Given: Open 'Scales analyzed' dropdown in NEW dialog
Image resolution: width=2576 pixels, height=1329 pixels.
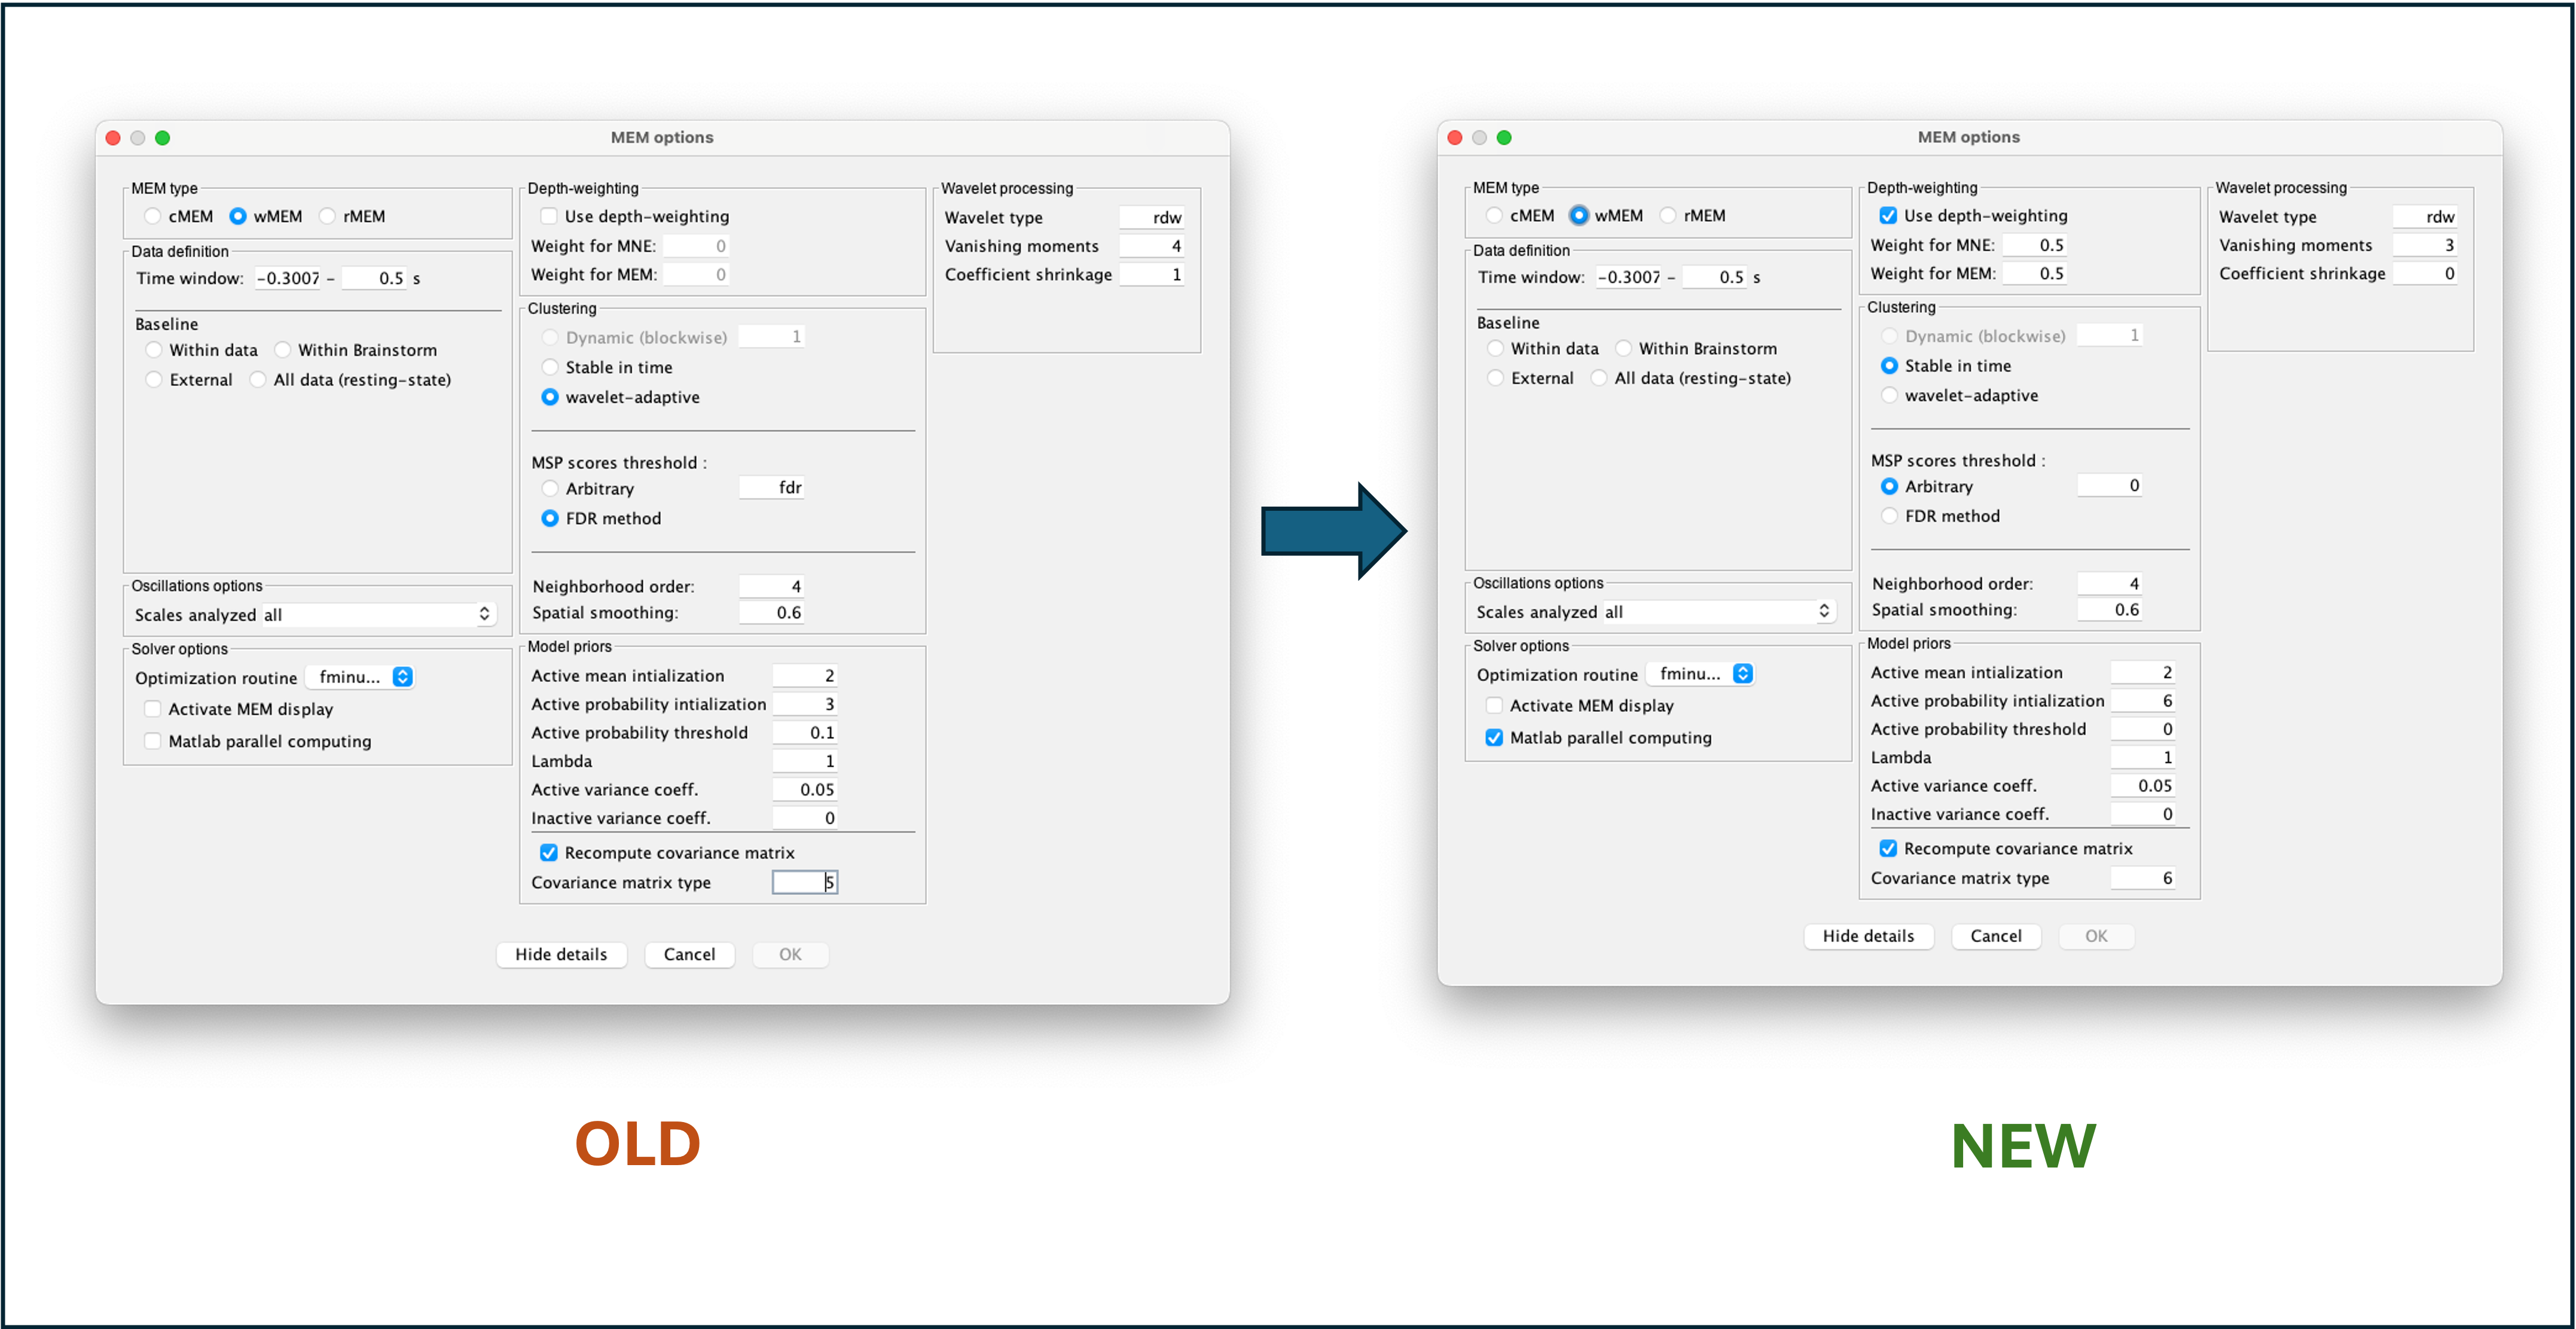Looking at the screenshot, I should click(x=1720, y=611).
